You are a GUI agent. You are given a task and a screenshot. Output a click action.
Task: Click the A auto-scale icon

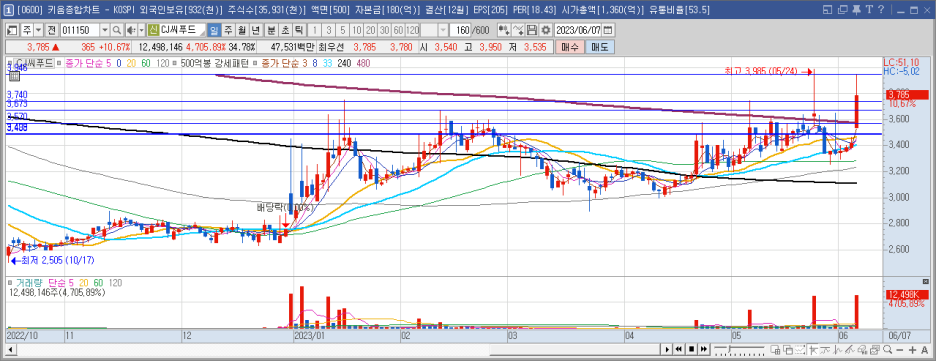(x=925, y=350)
